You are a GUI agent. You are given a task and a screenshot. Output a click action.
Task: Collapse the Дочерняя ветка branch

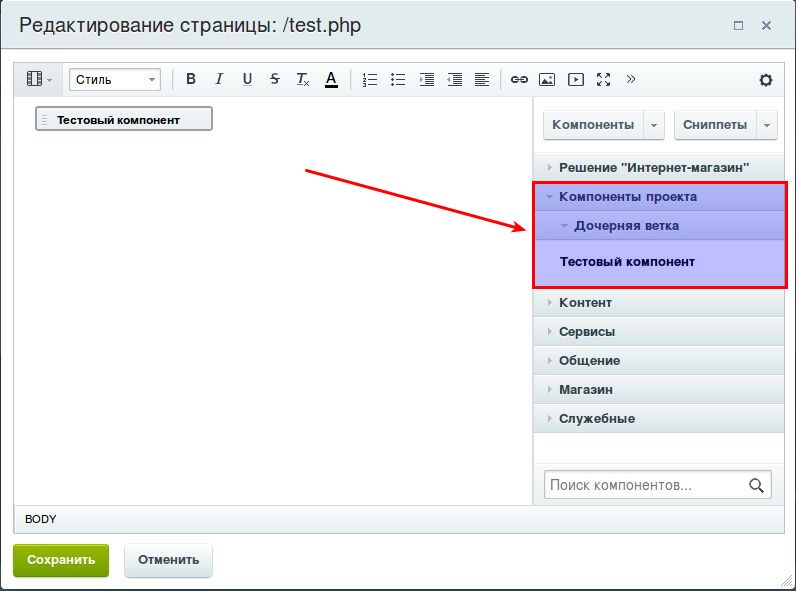[x=660, y=225]
